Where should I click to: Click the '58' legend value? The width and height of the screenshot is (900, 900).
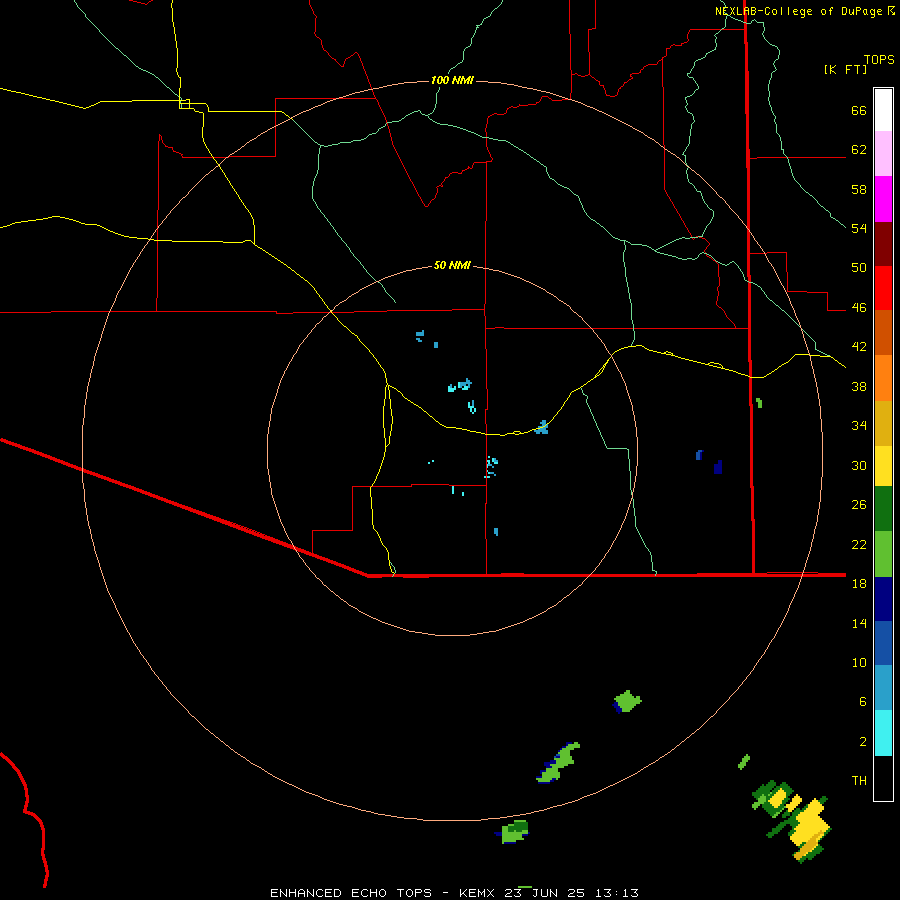pos(859,189)
